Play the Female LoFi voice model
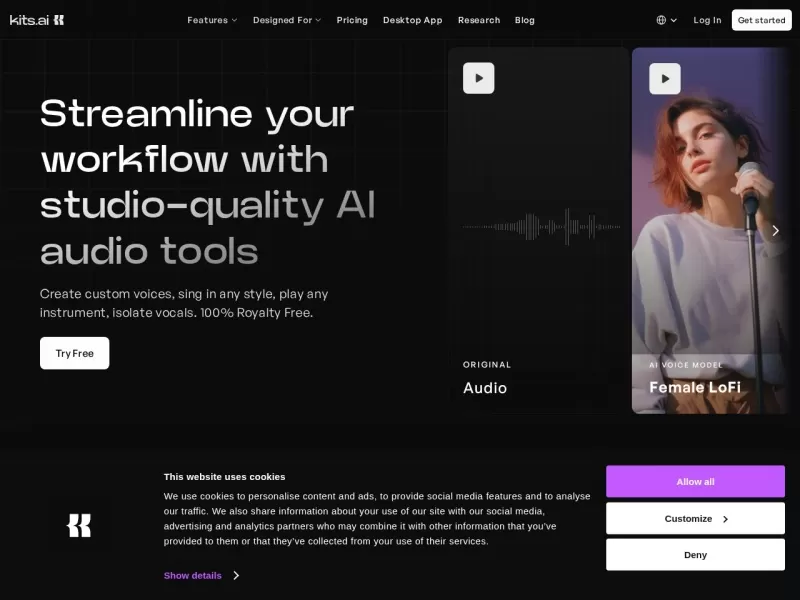Image resolution: width=800 pixels, height=600 pixels. (665, 78)
